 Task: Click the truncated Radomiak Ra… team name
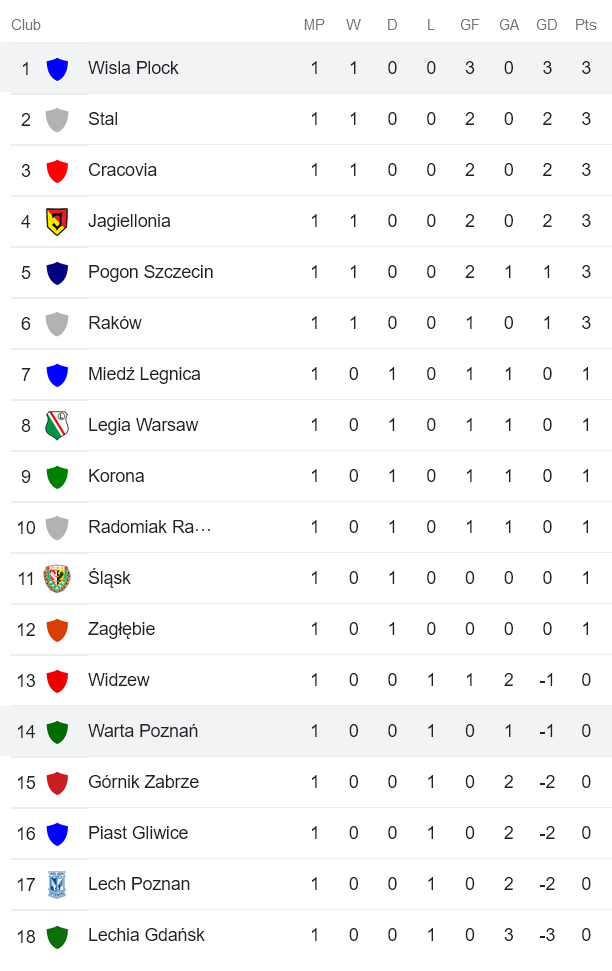tap(150, 527)
